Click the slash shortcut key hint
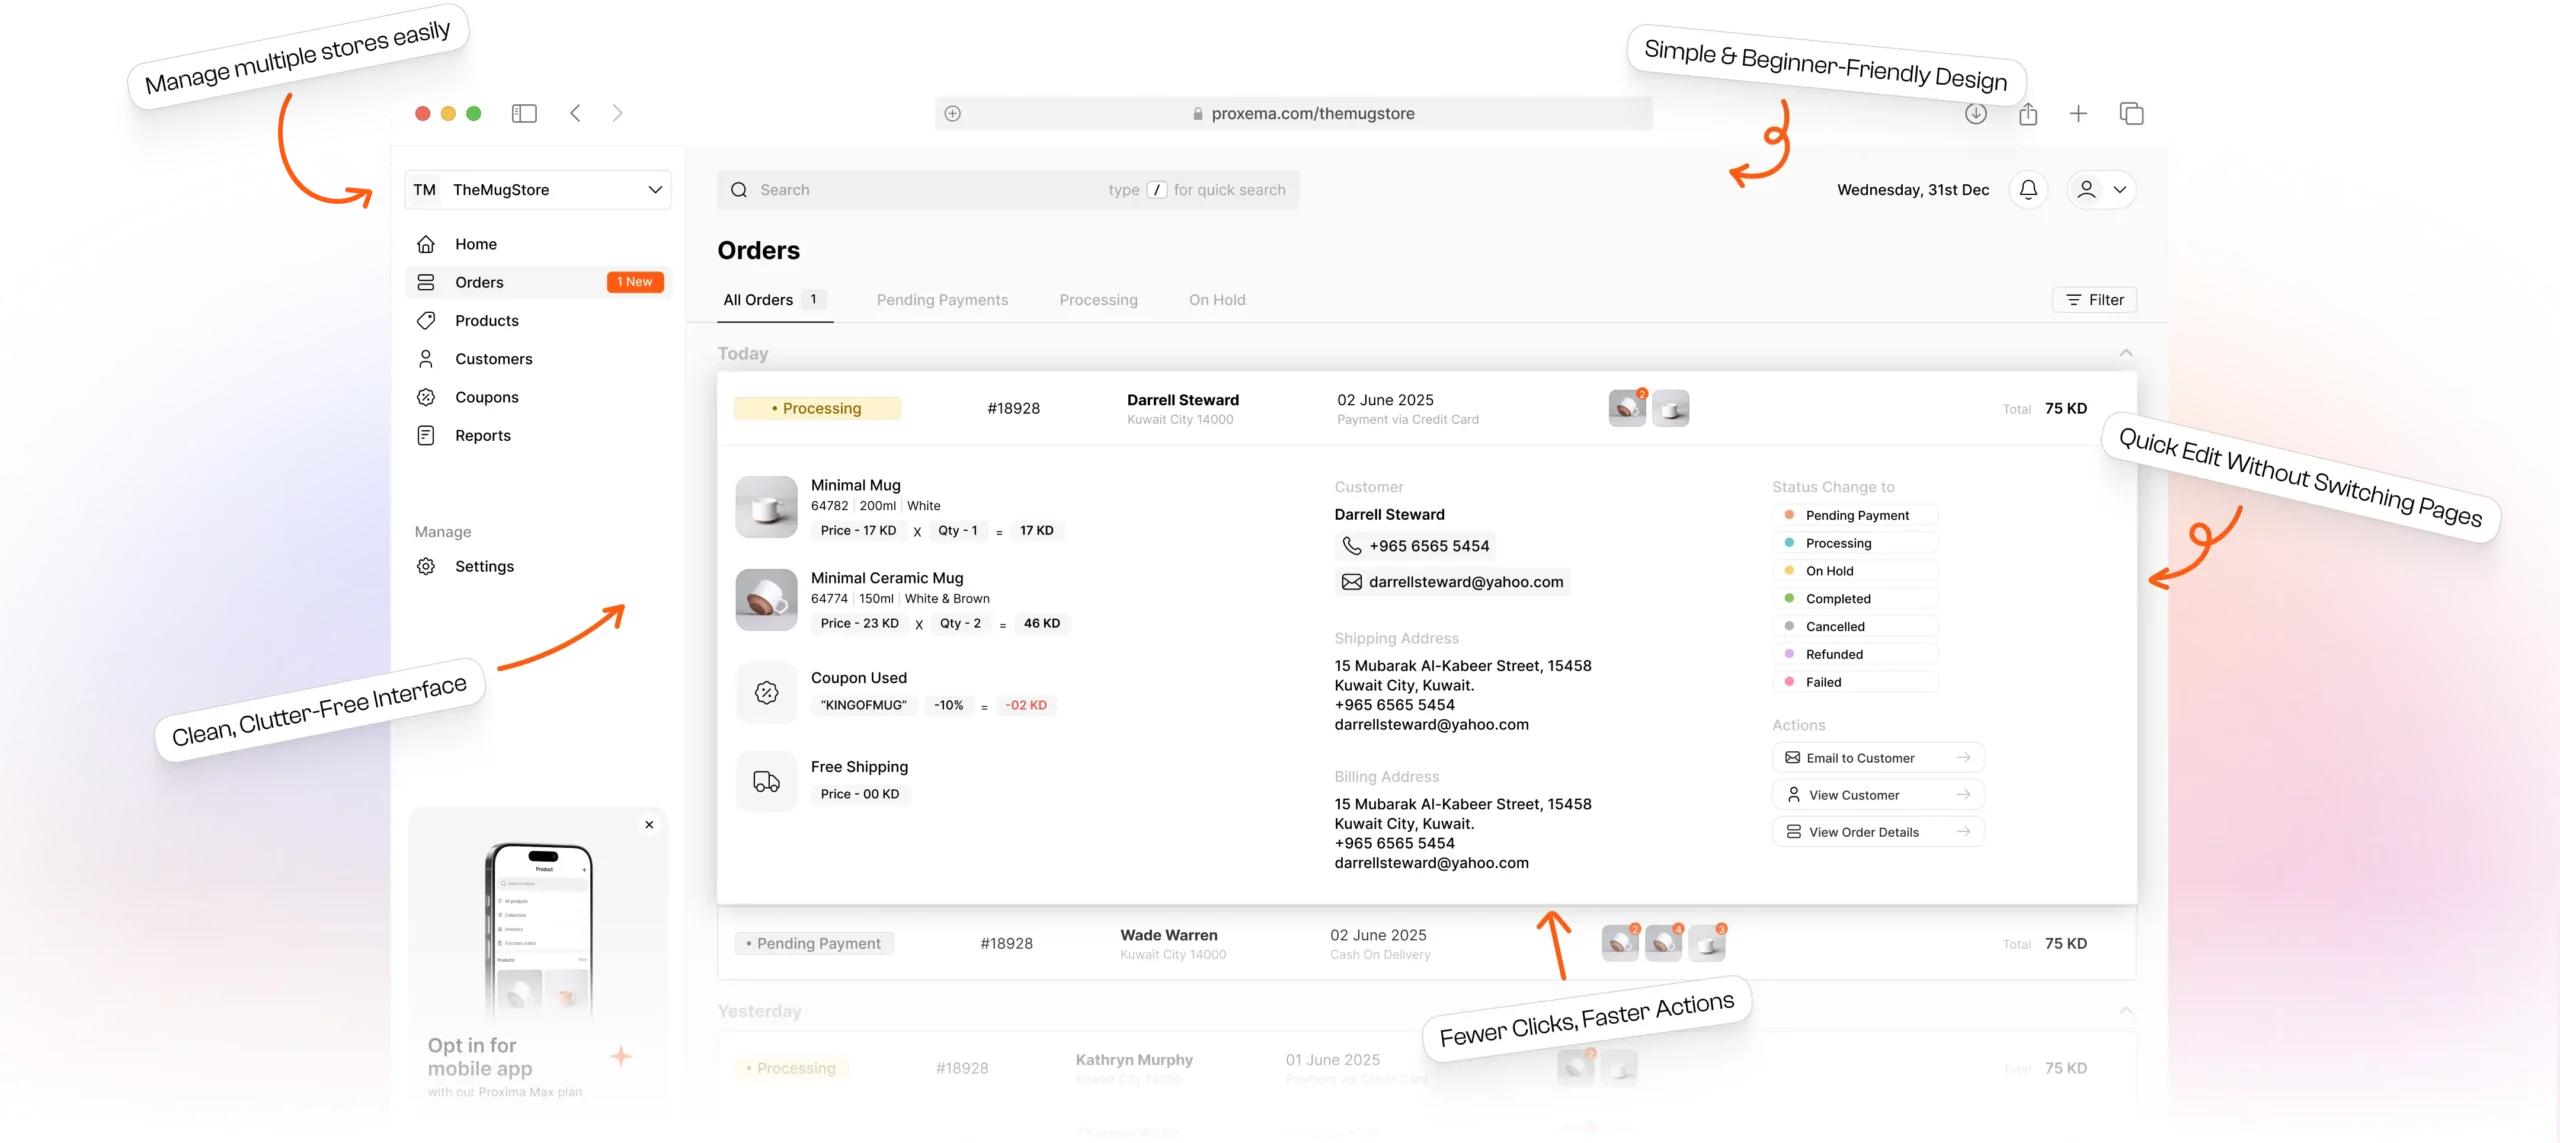 pyautogui.click(x=1157, y=190)
